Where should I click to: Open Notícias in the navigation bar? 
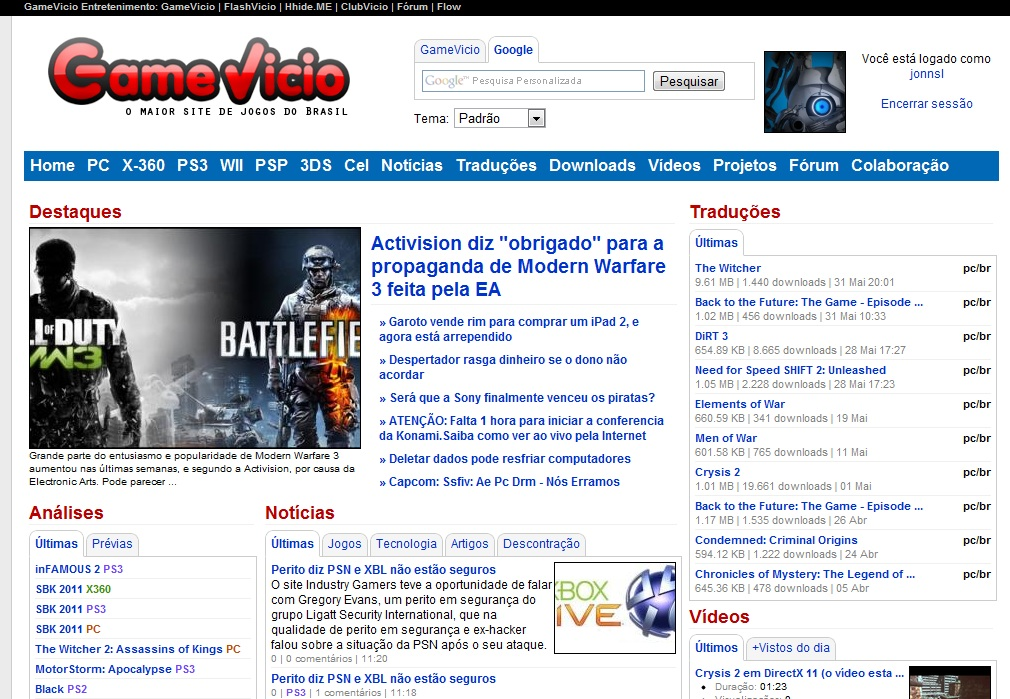click(x=412, y=166)
